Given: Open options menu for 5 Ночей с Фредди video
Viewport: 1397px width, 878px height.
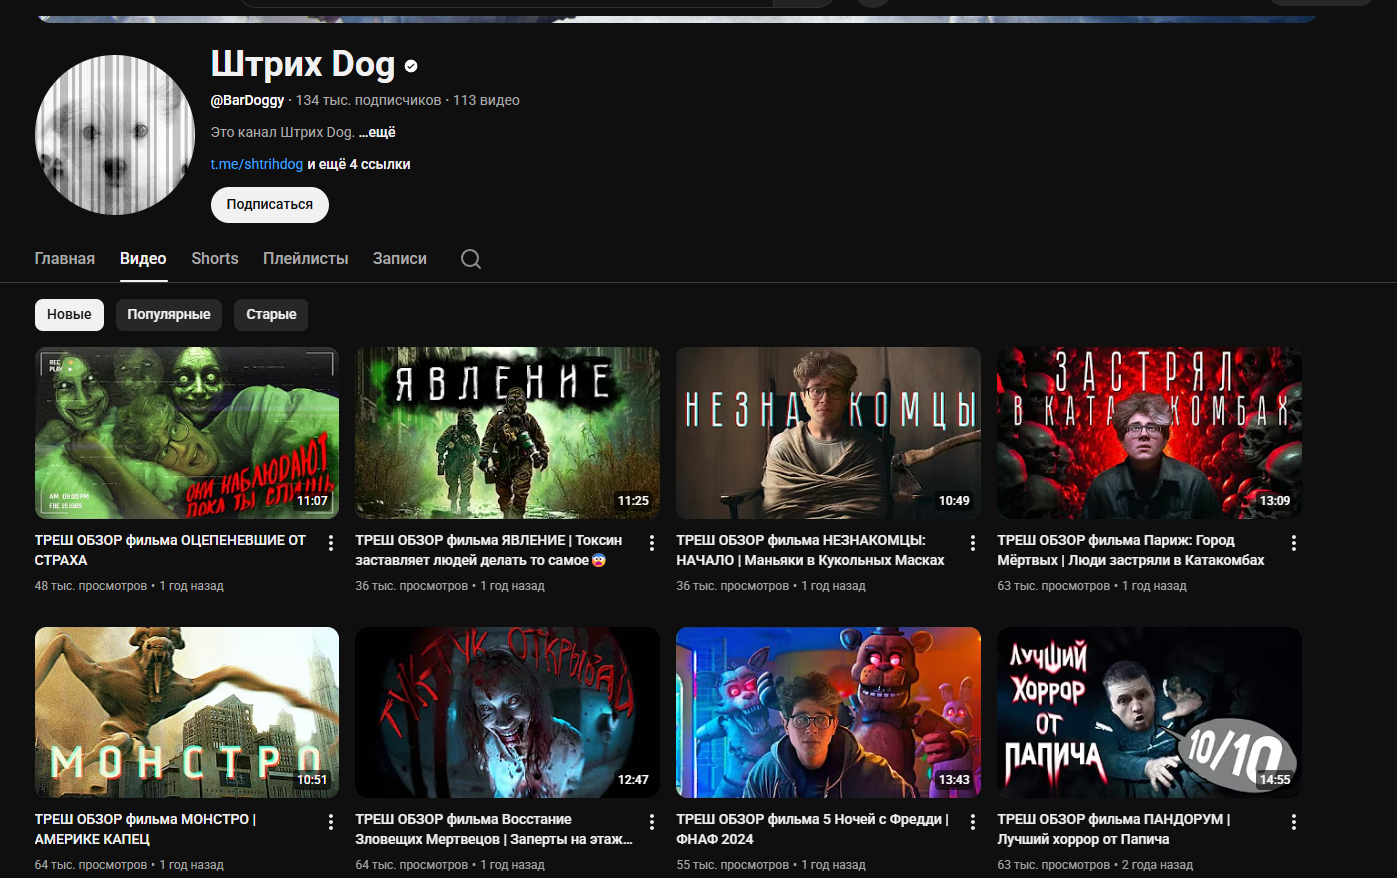Looking at the screenshot, I should [x=973, y=822].
